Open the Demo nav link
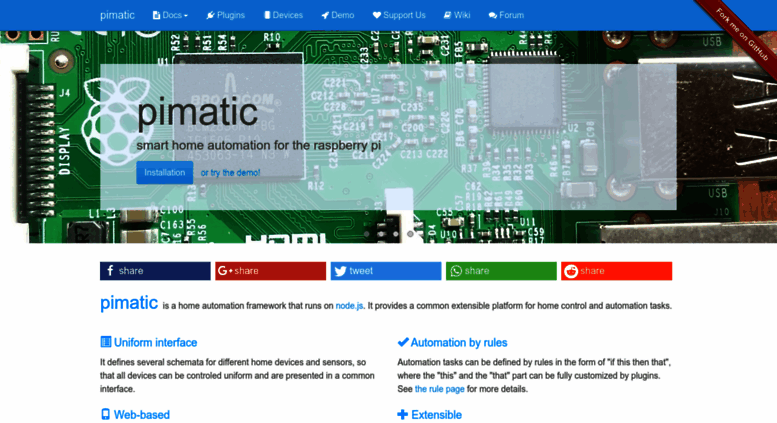 pyautogui.click(x=337, y=15)
